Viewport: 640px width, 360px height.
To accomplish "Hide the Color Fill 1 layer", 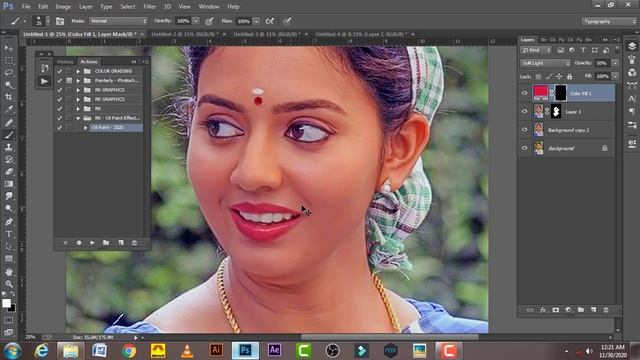I will pyautogui.click(x=524, y=93).
